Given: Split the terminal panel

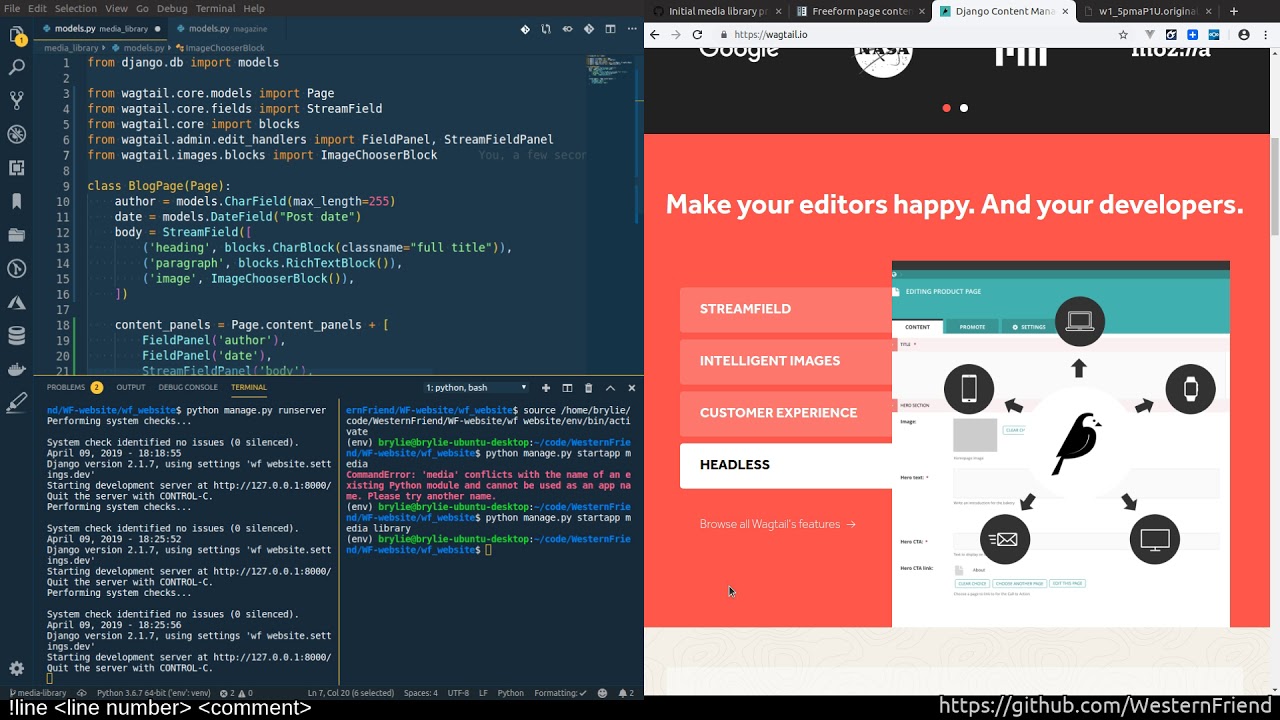Looking at the screenshot, I should point(567,387).
